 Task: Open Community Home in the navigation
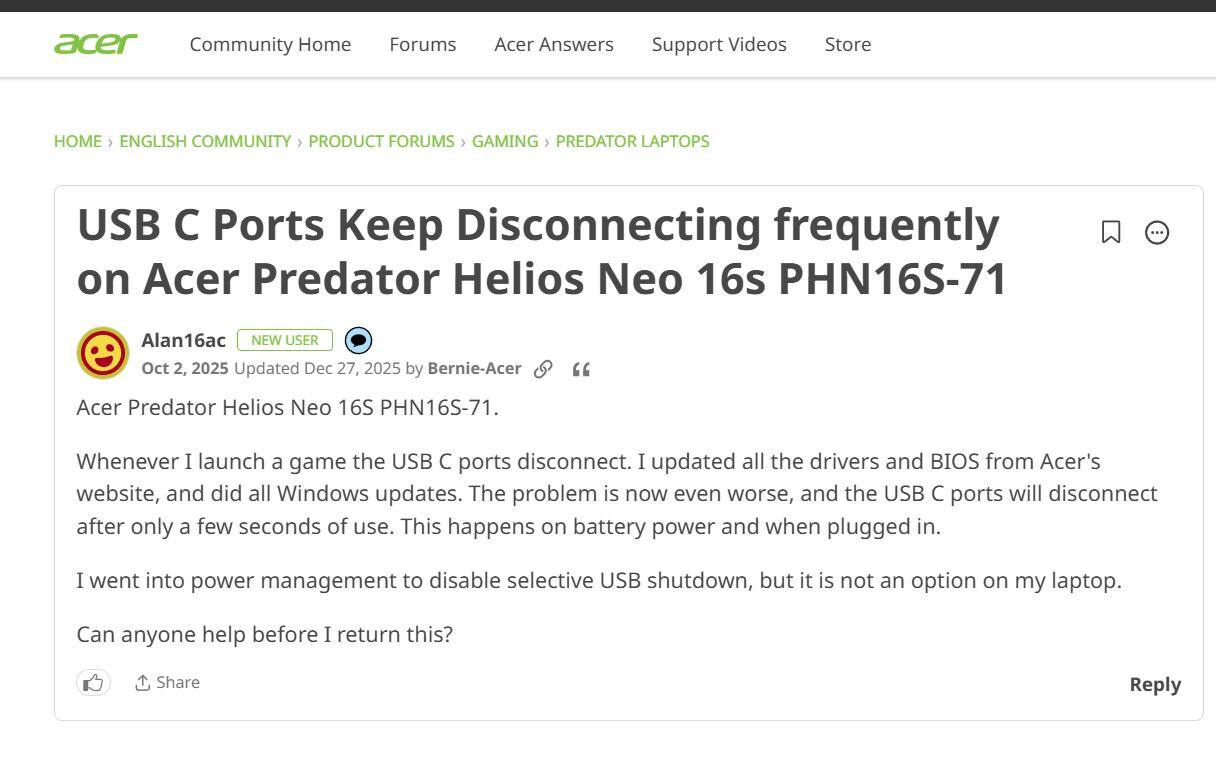(x=270, y=44)
